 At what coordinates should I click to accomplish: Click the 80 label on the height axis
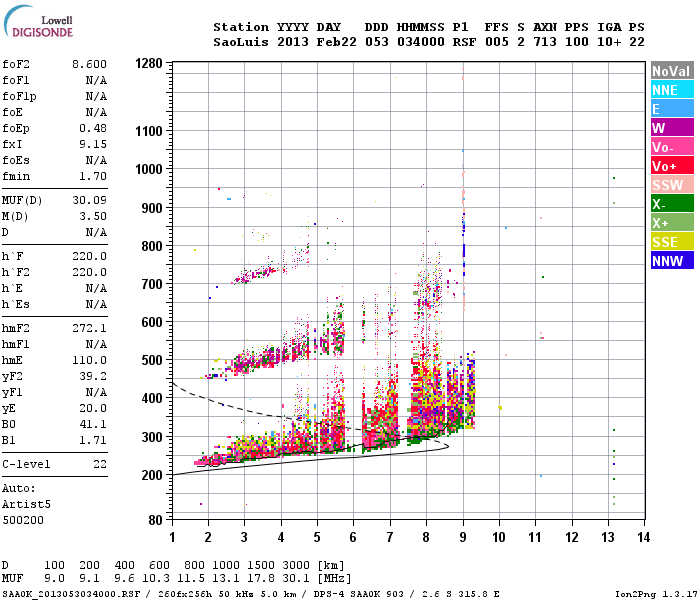156,520
